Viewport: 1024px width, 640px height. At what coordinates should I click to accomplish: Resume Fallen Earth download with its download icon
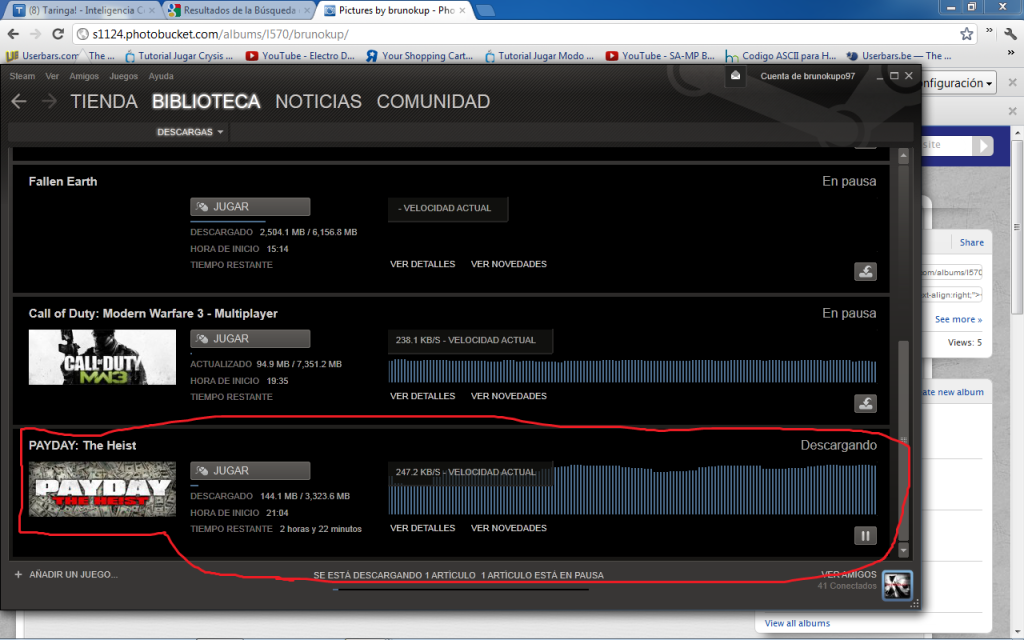tap(865, 272)
